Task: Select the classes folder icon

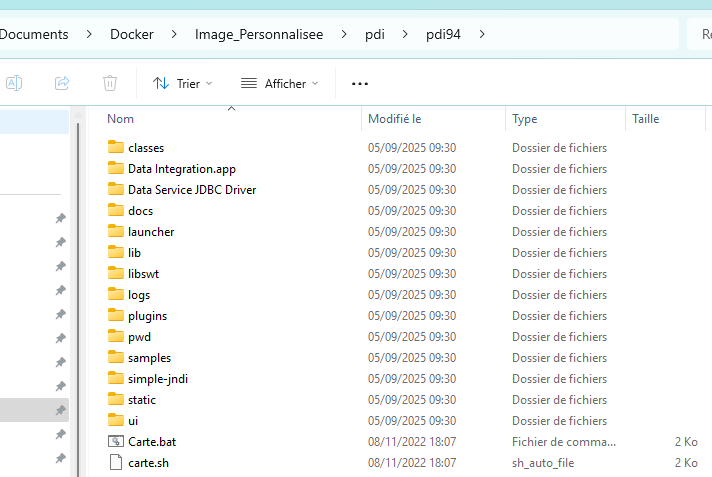Action: (x=116, y=147)
